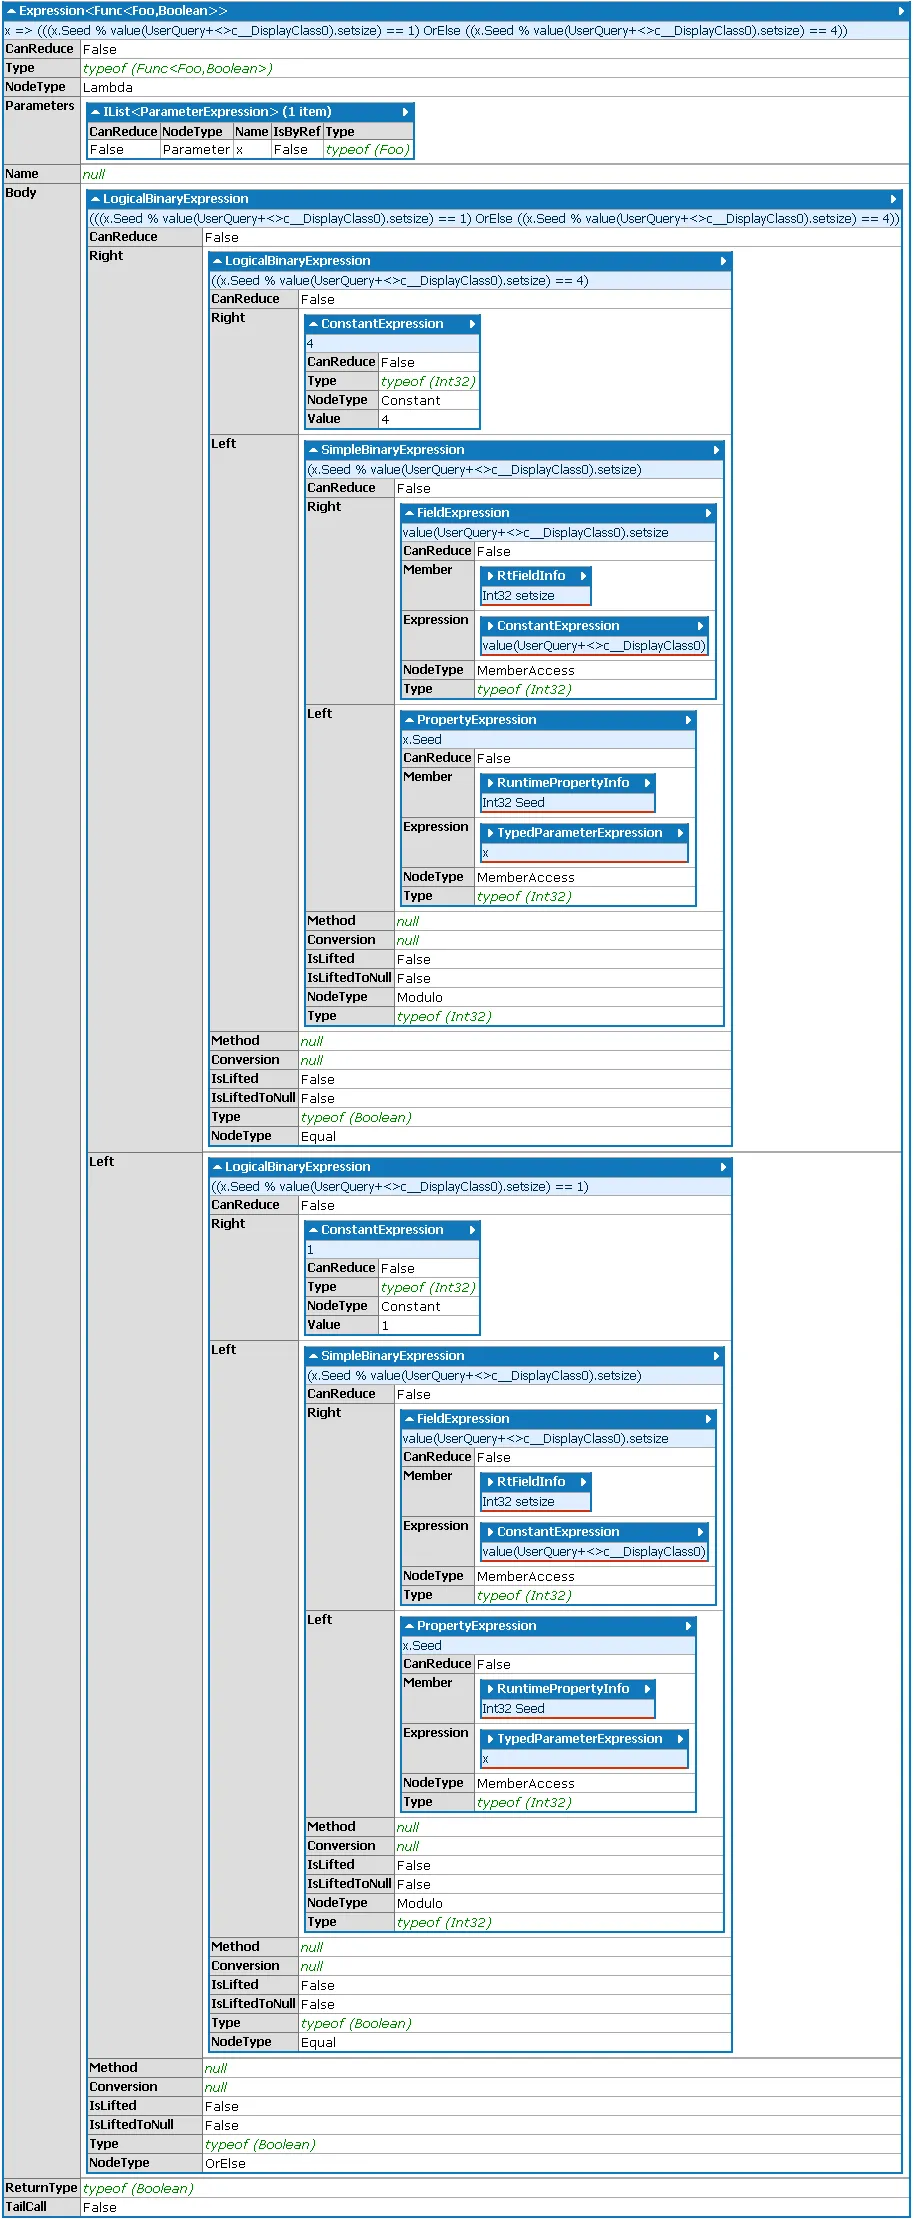Click right arrow on SimpleBinaryExpression header in == 1 branch
914x2219 pixels.
716,1356
